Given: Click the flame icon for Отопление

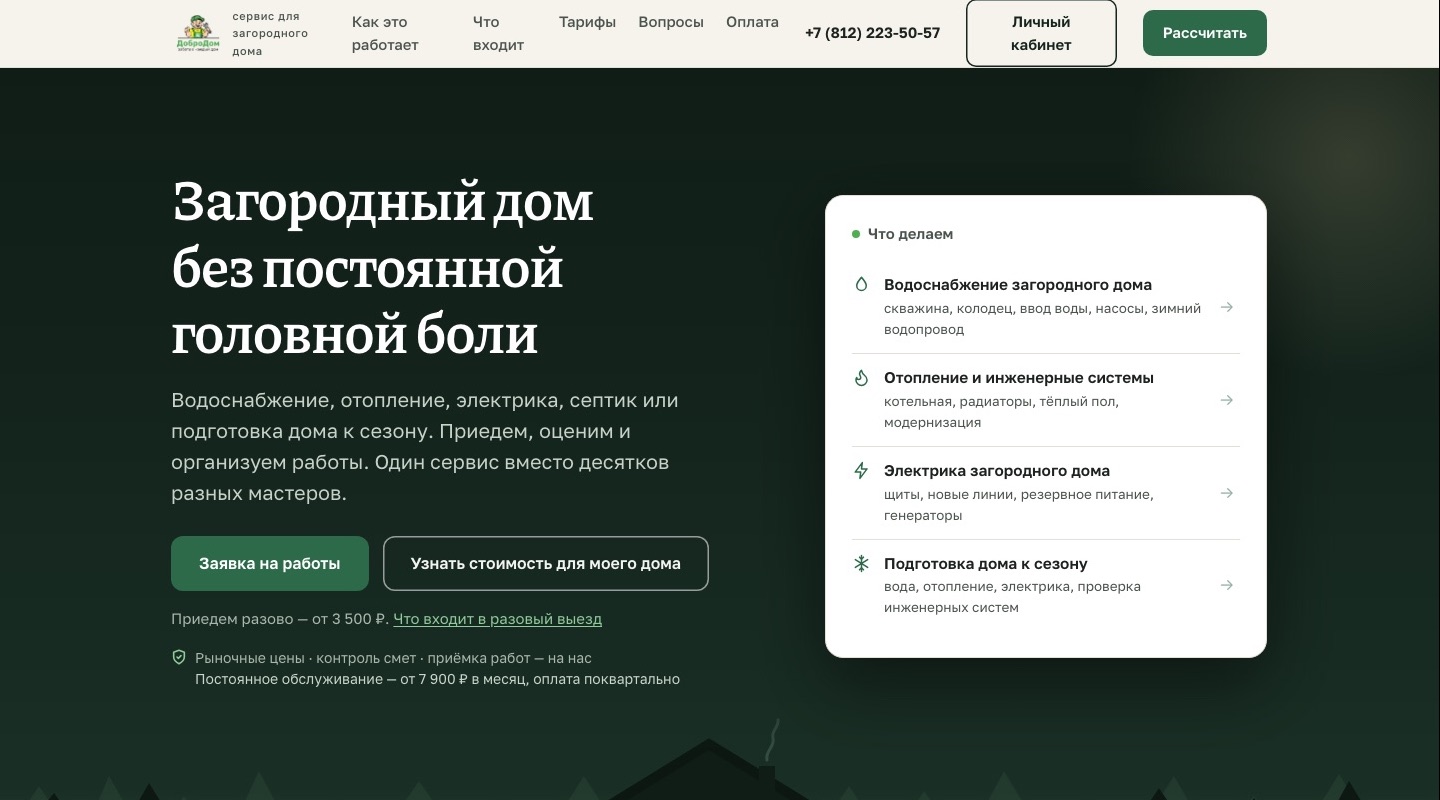Looking at the screenshot, I should point(861,377).
